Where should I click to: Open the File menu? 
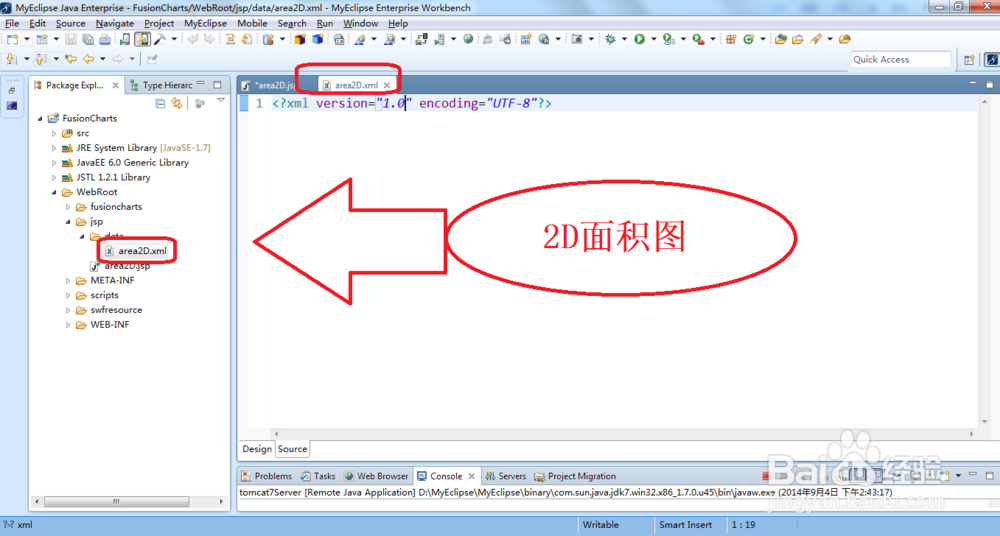coord(11,24)
